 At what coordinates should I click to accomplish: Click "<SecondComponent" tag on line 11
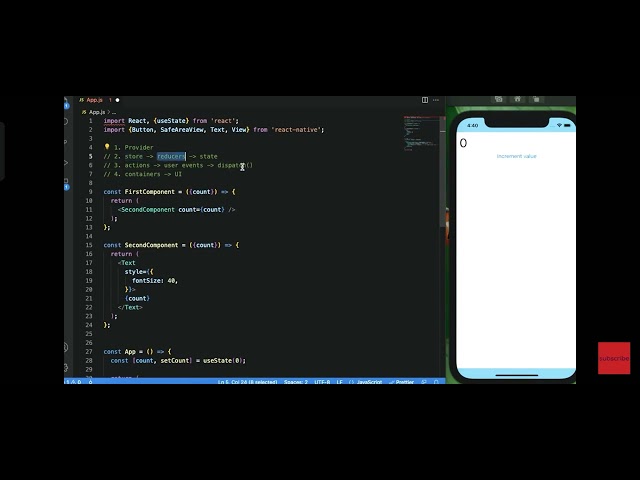pos(146,210)
